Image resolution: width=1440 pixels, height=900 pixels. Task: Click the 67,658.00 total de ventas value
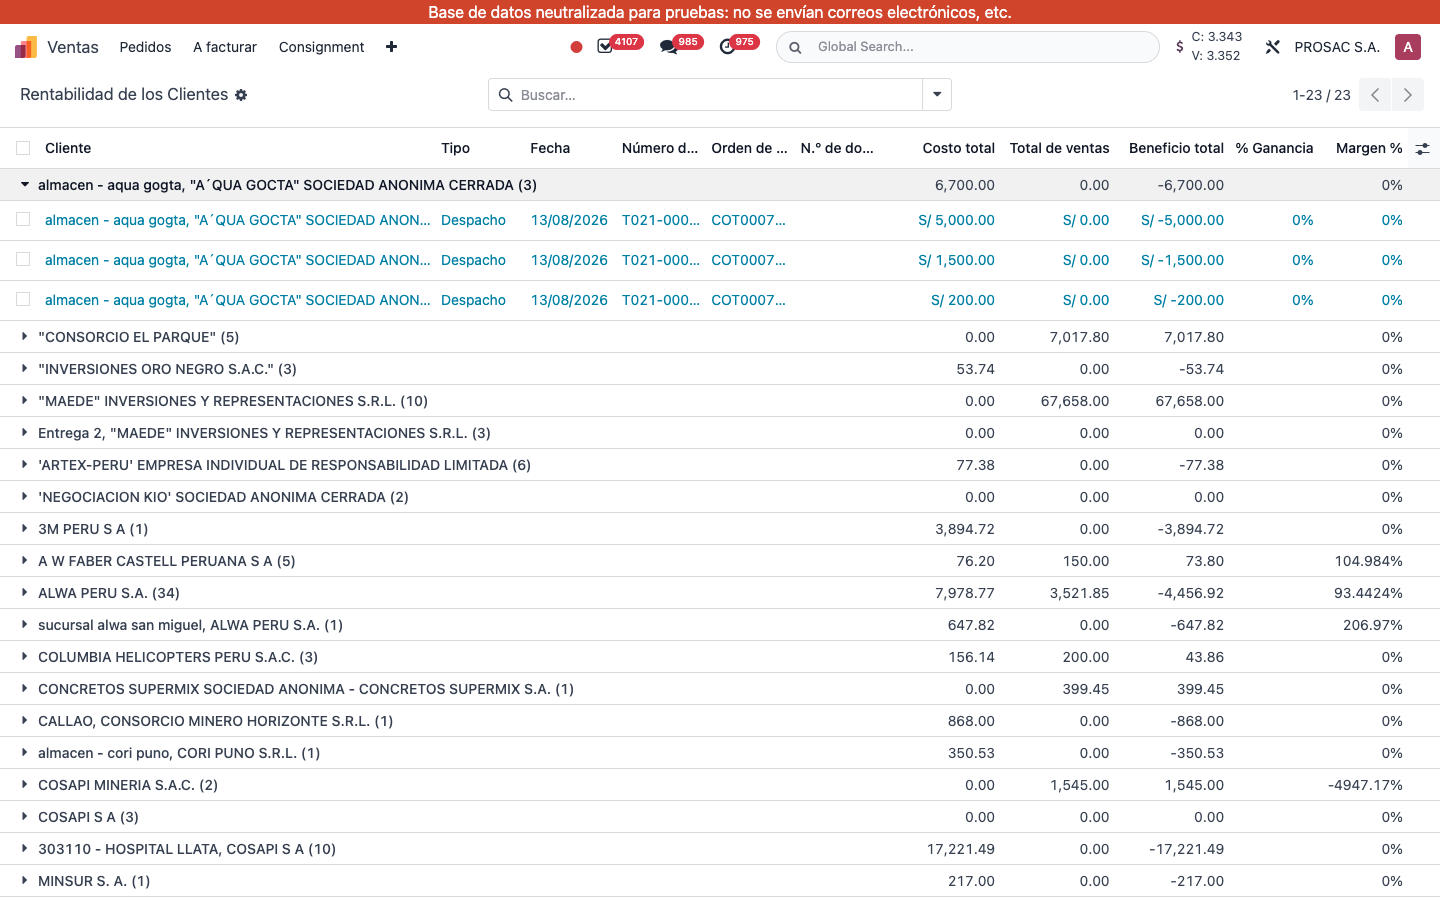pyautogui.click(x=1075, y=401)
